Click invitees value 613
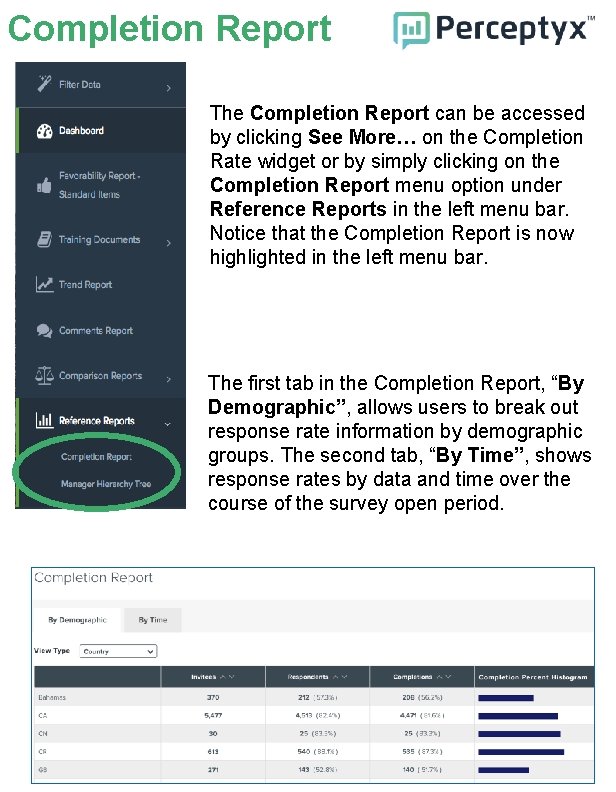616x792 pixels. 213,752
